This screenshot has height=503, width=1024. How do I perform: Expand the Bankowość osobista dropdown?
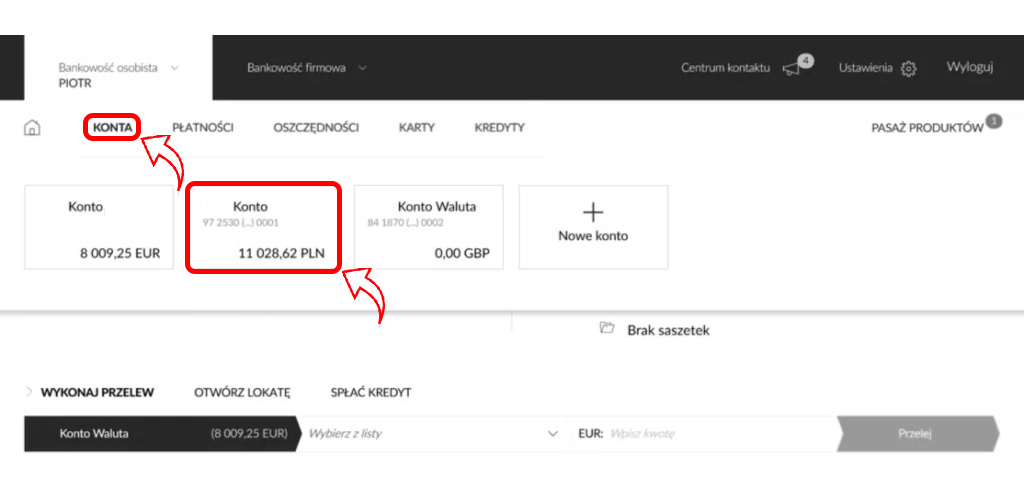coord(175,68)
